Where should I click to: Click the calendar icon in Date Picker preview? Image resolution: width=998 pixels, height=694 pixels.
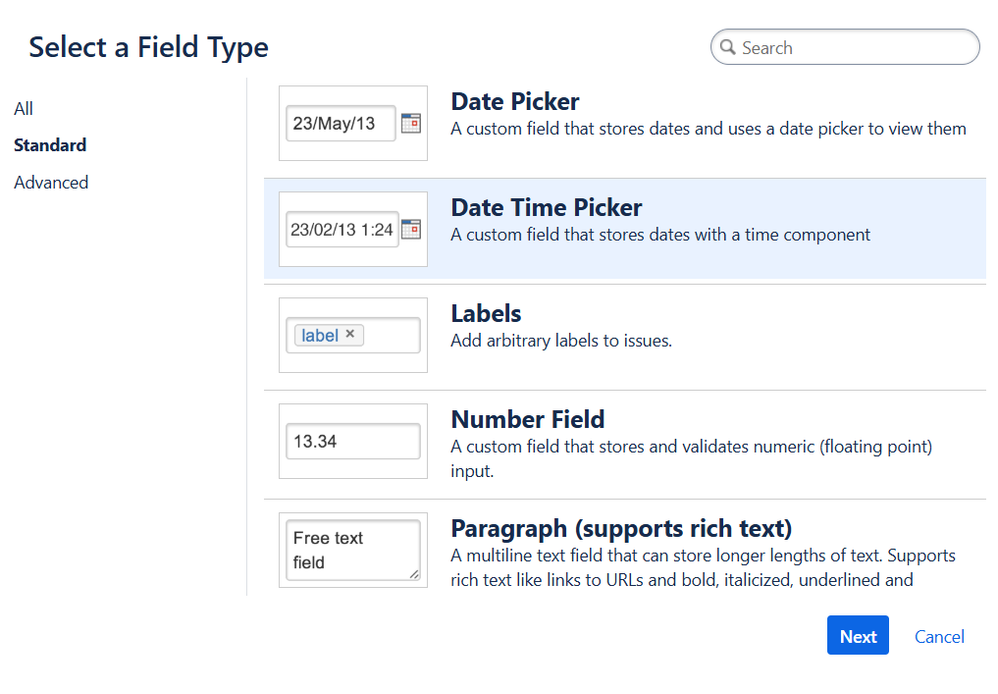[x=410, y=122]
